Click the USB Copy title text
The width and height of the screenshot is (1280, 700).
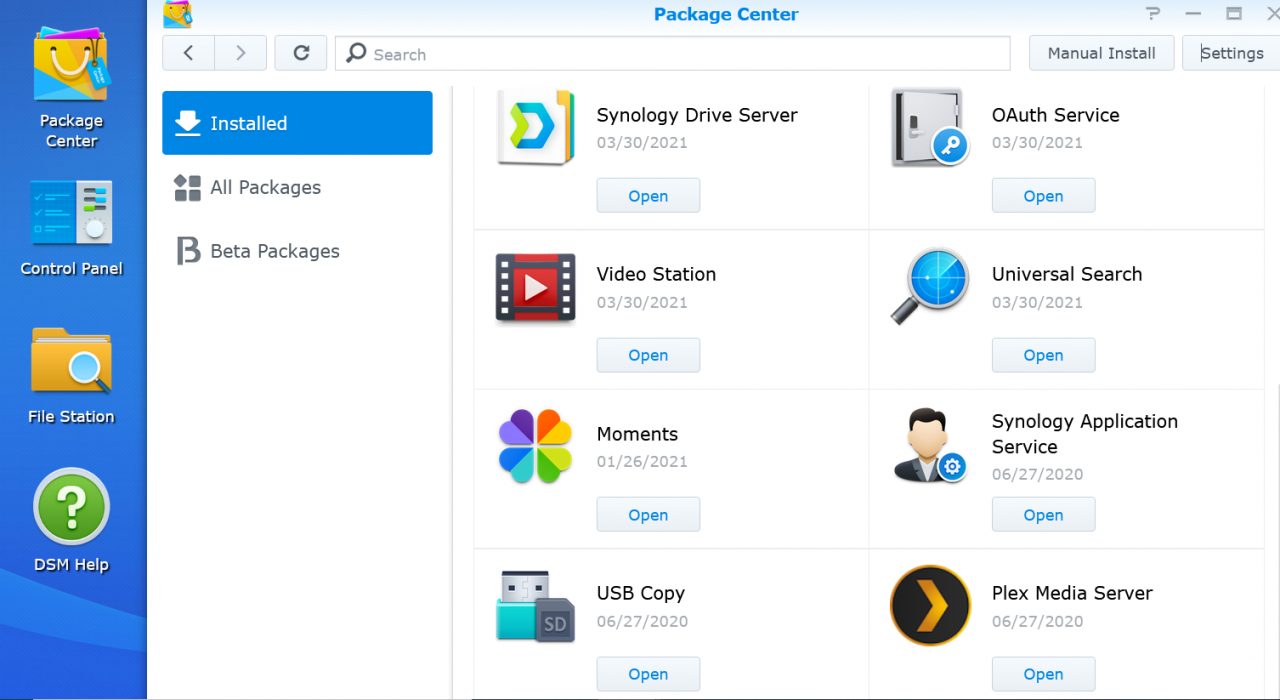click(641, 593)
